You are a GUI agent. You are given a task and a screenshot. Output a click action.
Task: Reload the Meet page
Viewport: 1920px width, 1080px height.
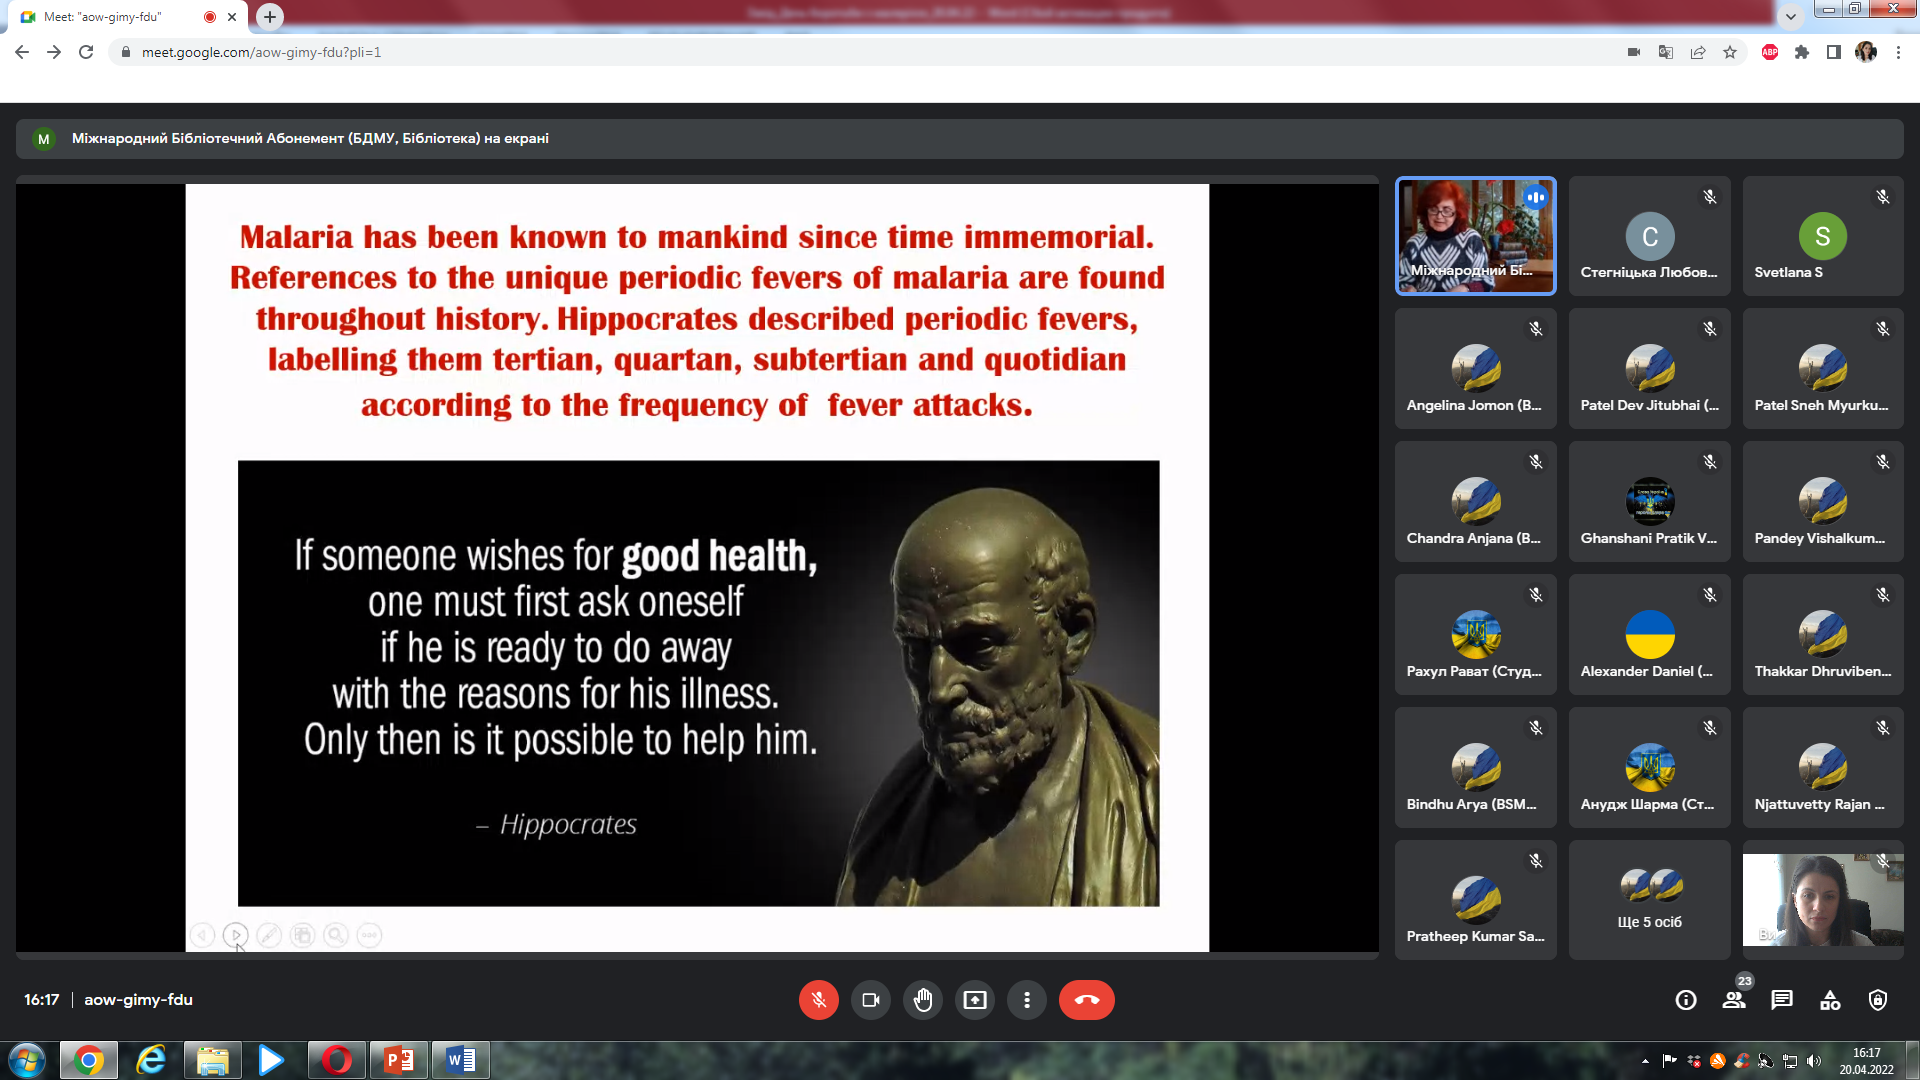[x=86, y=52]
